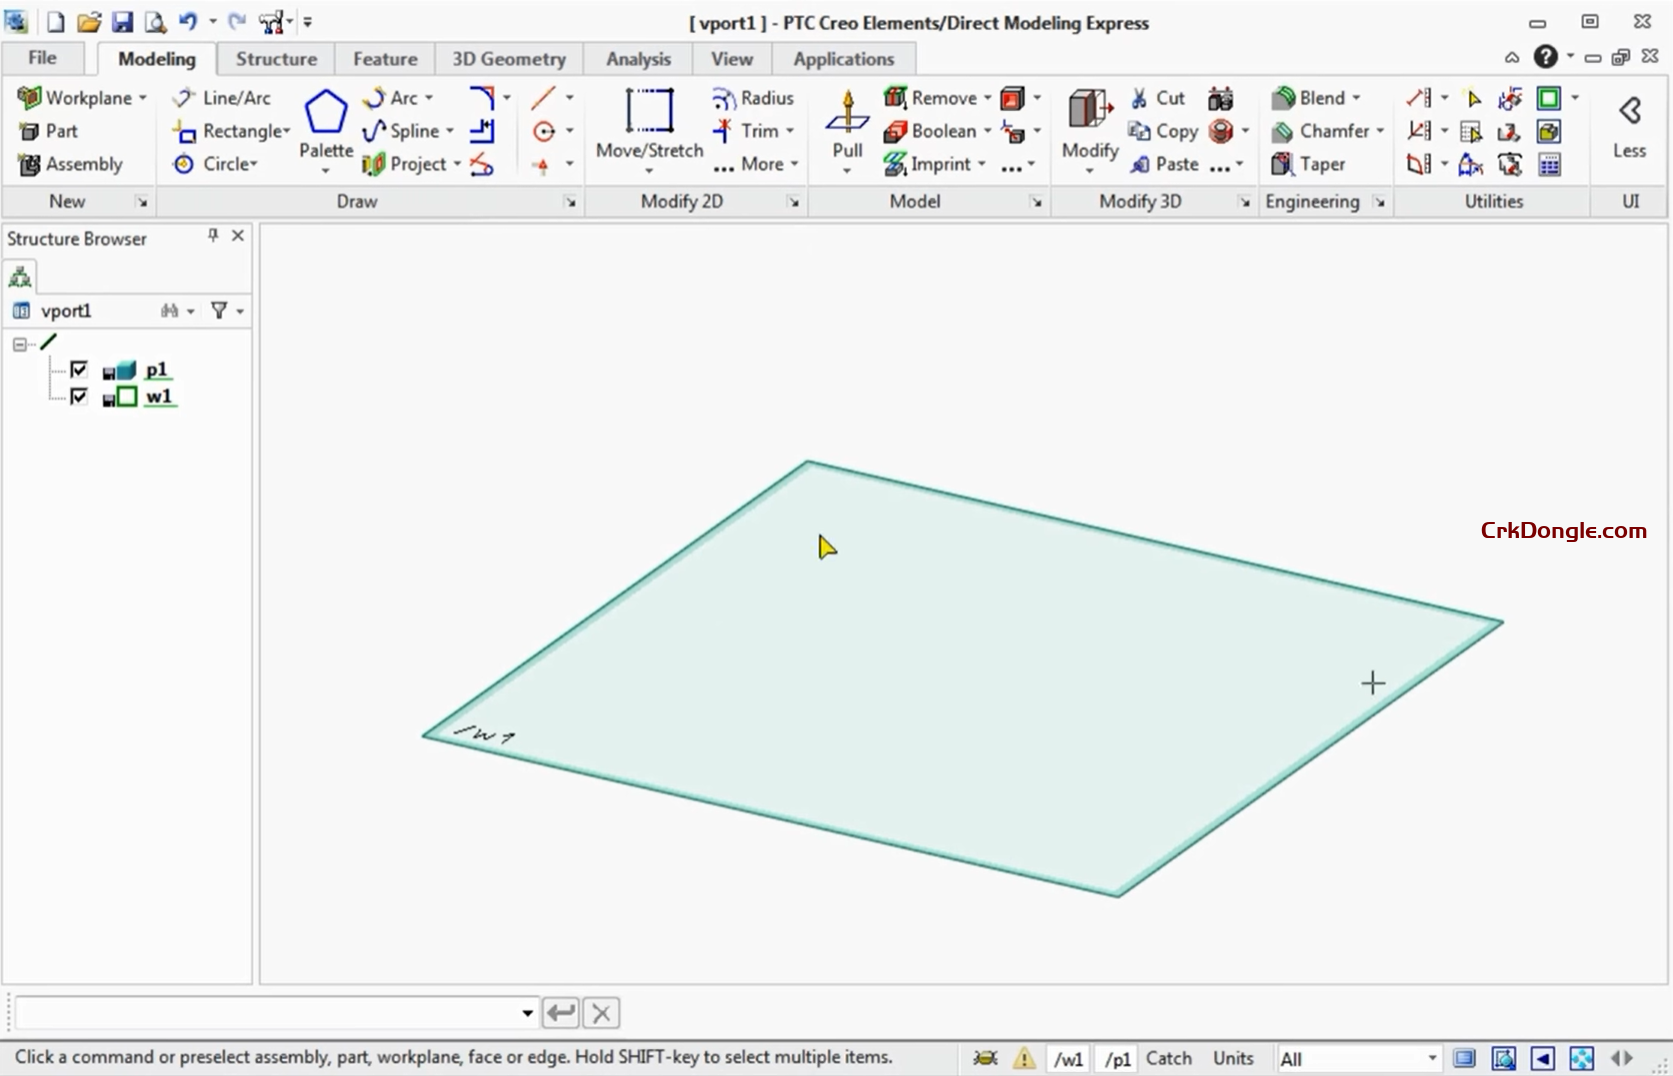Image resolution: width=1673 pixels, height=1076 pixels.
Task: Expand the Blend dropdown
Action: click(1355, 98)
